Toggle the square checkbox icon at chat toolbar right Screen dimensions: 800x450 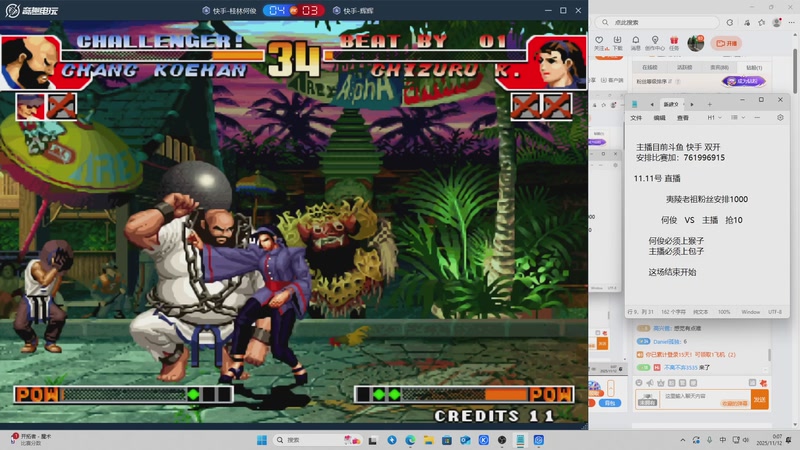click(x=752, y=383)
